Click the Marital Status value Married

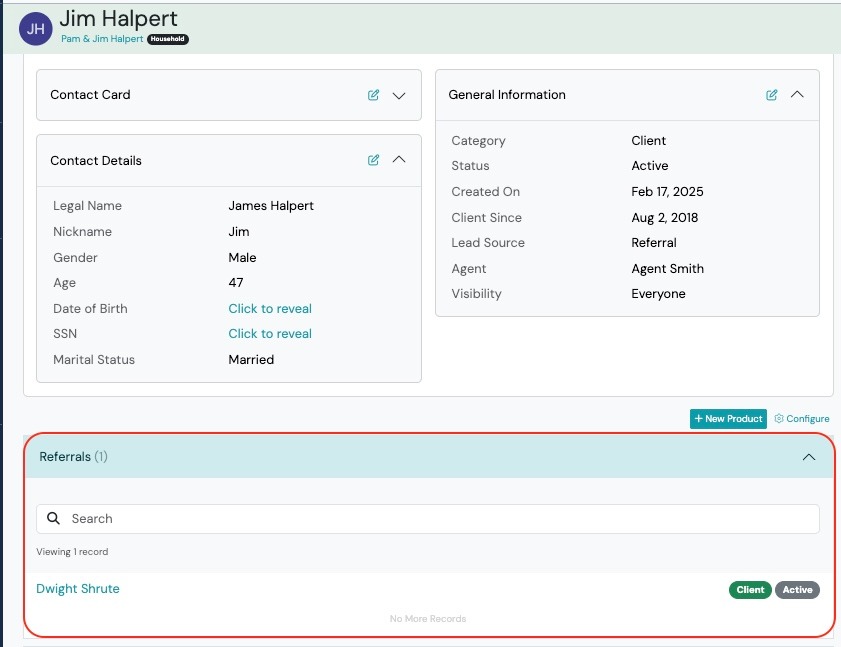pos(251,359)
